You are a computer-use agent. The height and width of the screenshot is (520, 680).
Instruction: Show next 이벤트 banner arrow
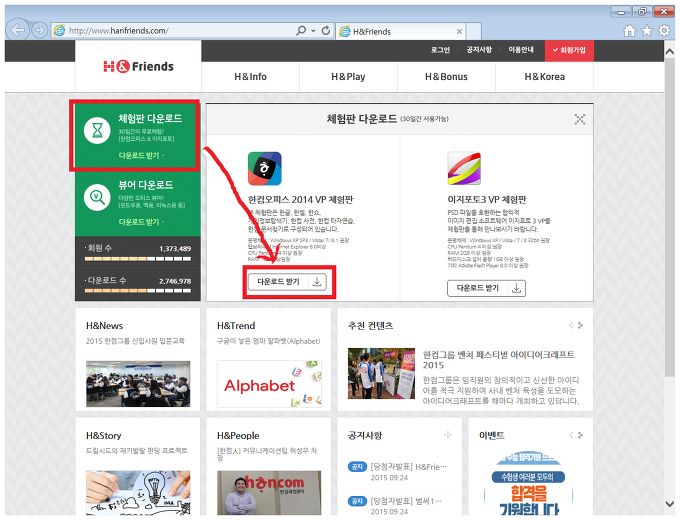581,435
